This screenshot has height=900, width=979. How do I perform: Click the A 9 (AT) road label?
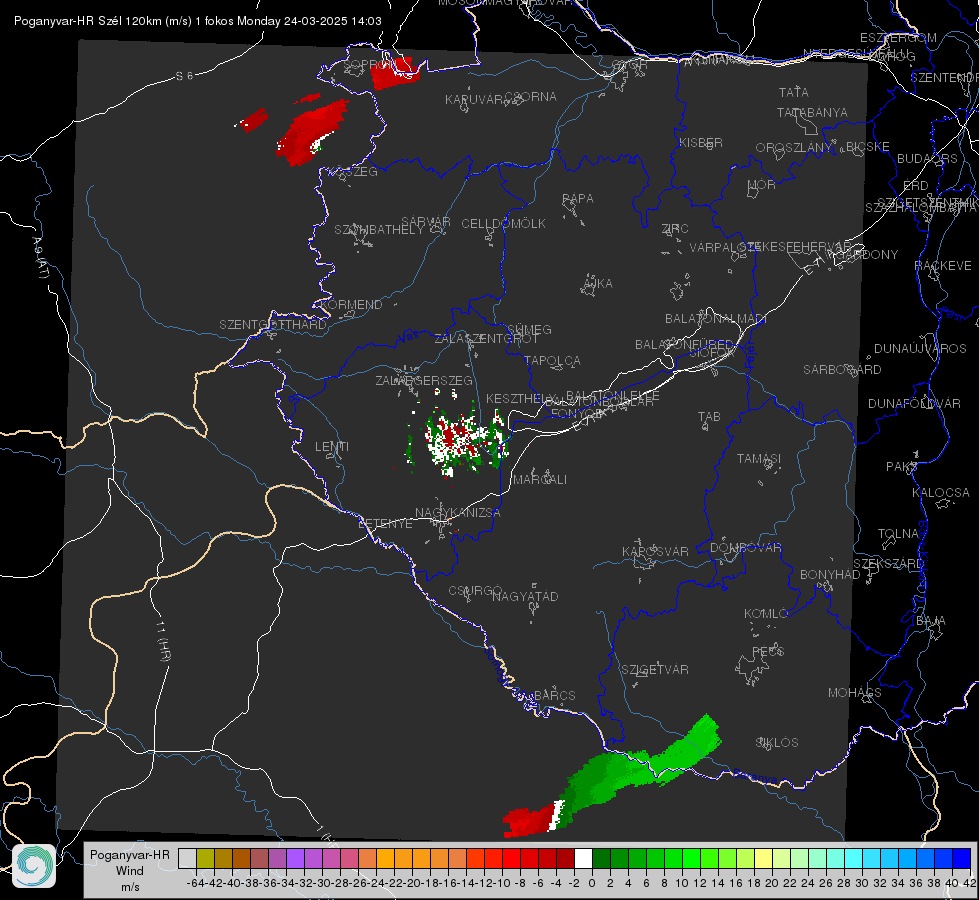tap(40, 258)
